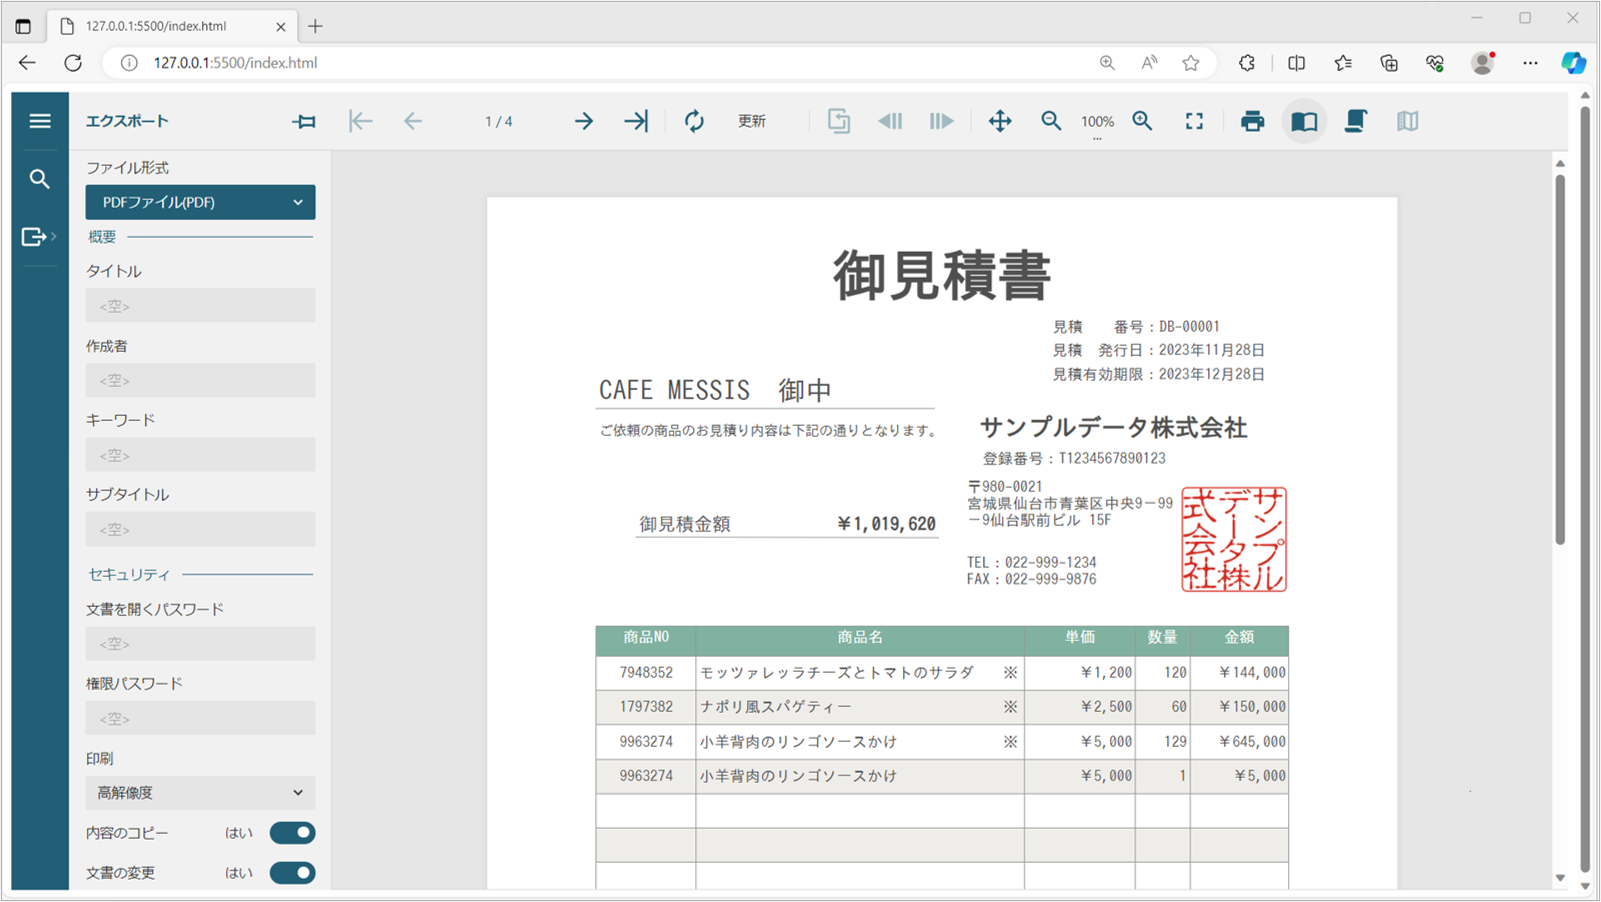This screenshot has height=902, width=1601.
Task: Click the history back icon
Action: coord(890,121)
